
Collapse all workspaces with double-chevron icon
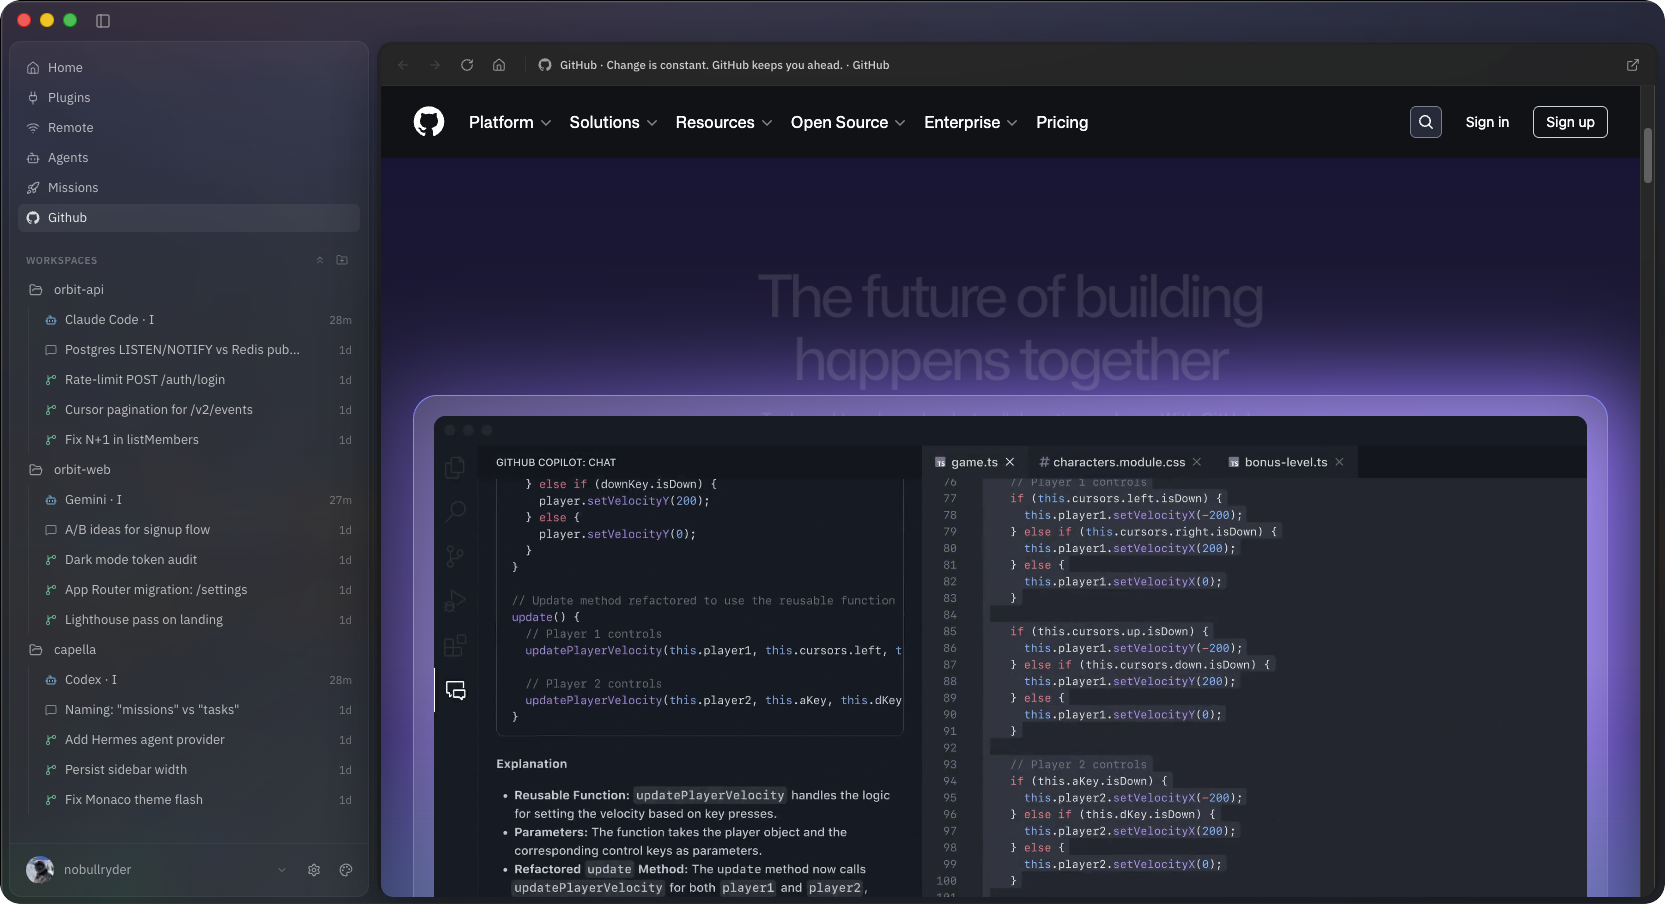[320, 260]
